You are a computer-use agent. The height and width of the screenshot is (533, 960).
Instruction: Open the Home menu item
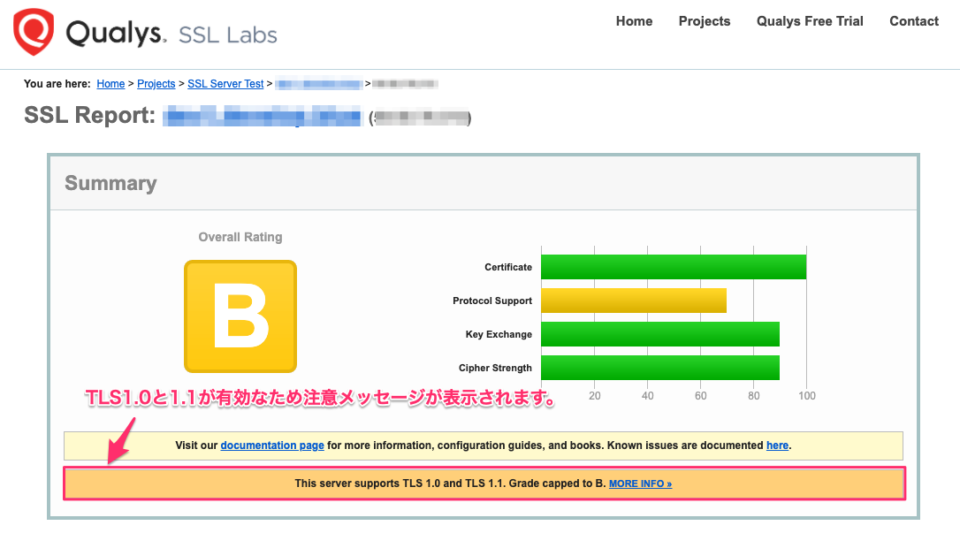click(x=634, y=21)
